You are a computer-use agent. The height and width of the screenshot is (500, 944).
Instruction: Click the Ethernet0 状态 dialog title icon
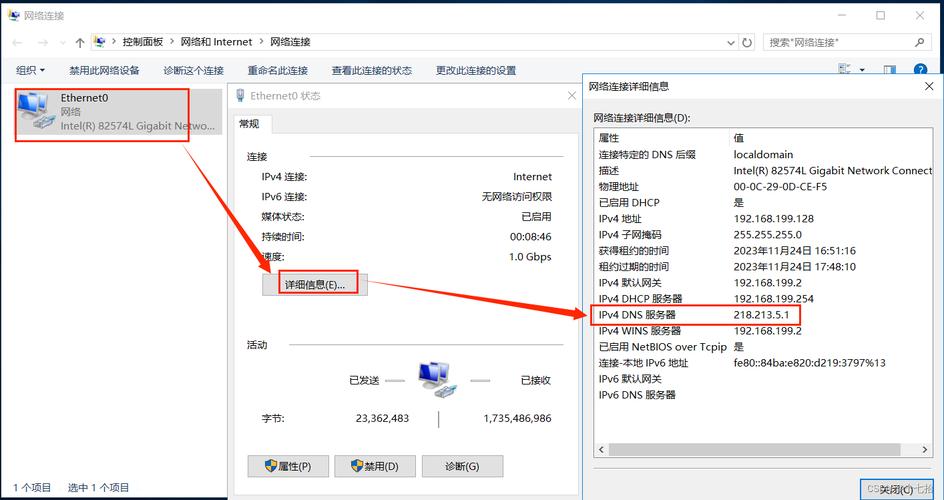coord(241,95)
